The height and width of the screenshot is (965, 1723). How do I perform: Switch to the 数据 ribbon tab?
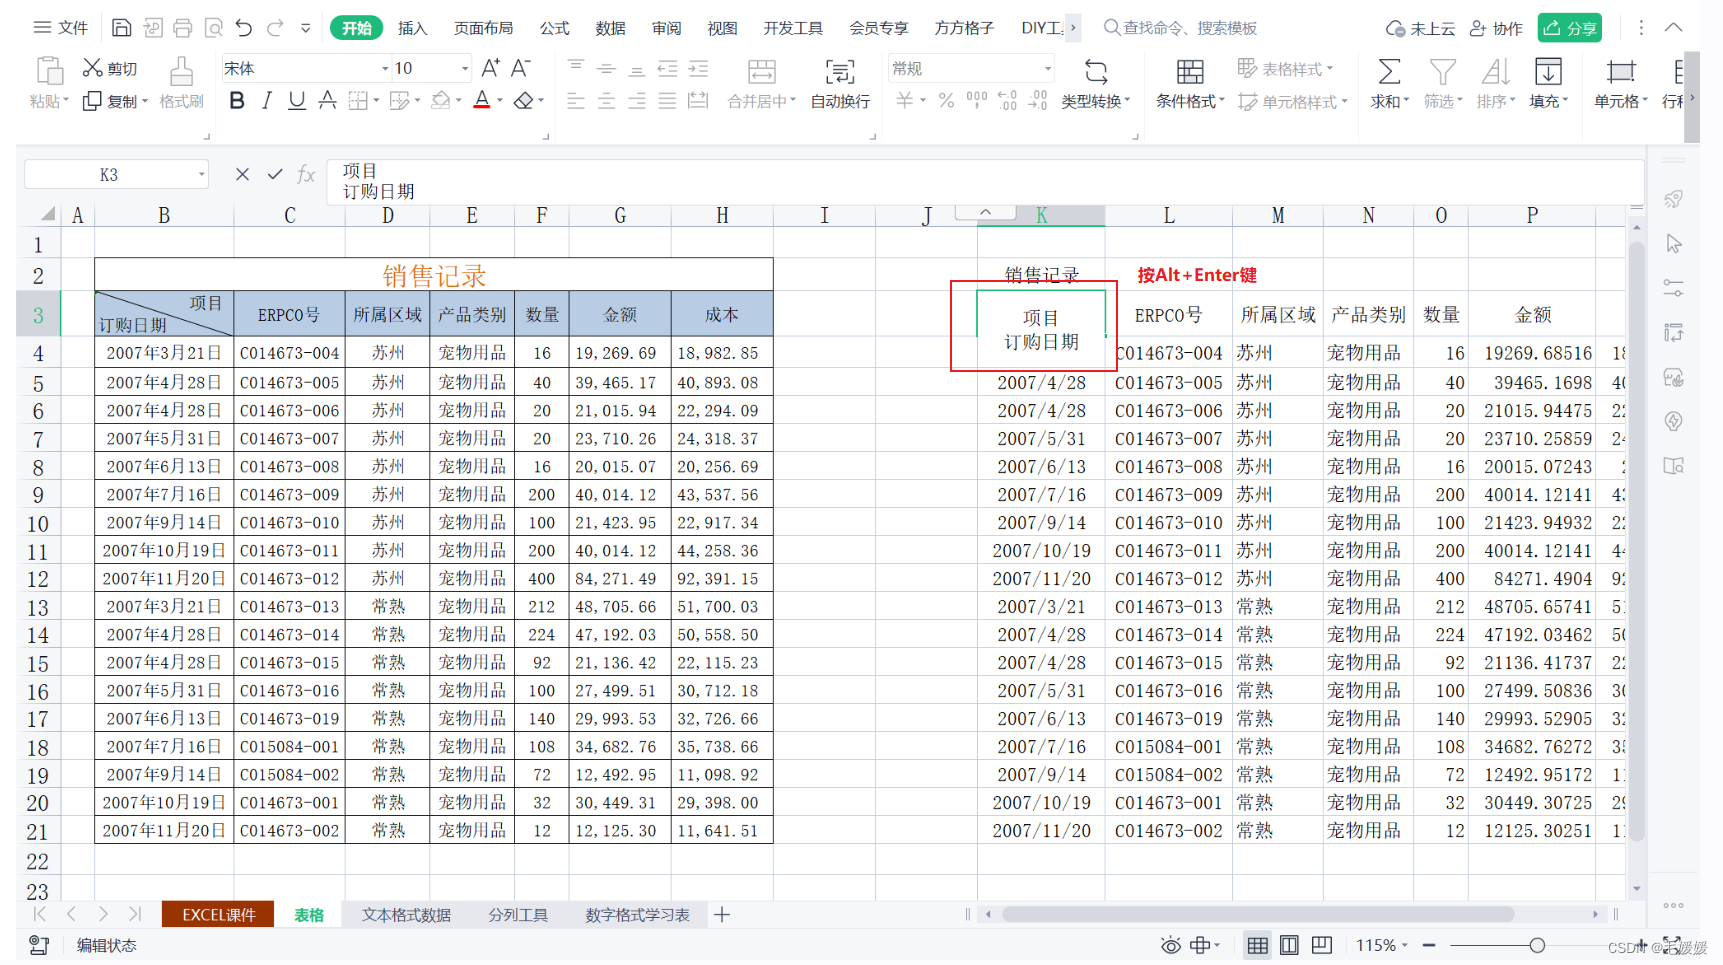pos(610,28)
